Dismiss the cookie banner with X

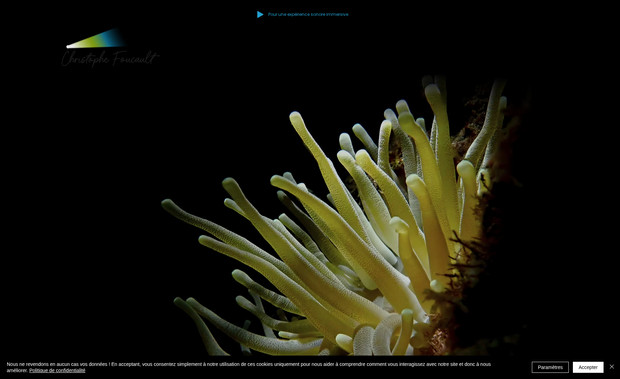tap(612, 367)
